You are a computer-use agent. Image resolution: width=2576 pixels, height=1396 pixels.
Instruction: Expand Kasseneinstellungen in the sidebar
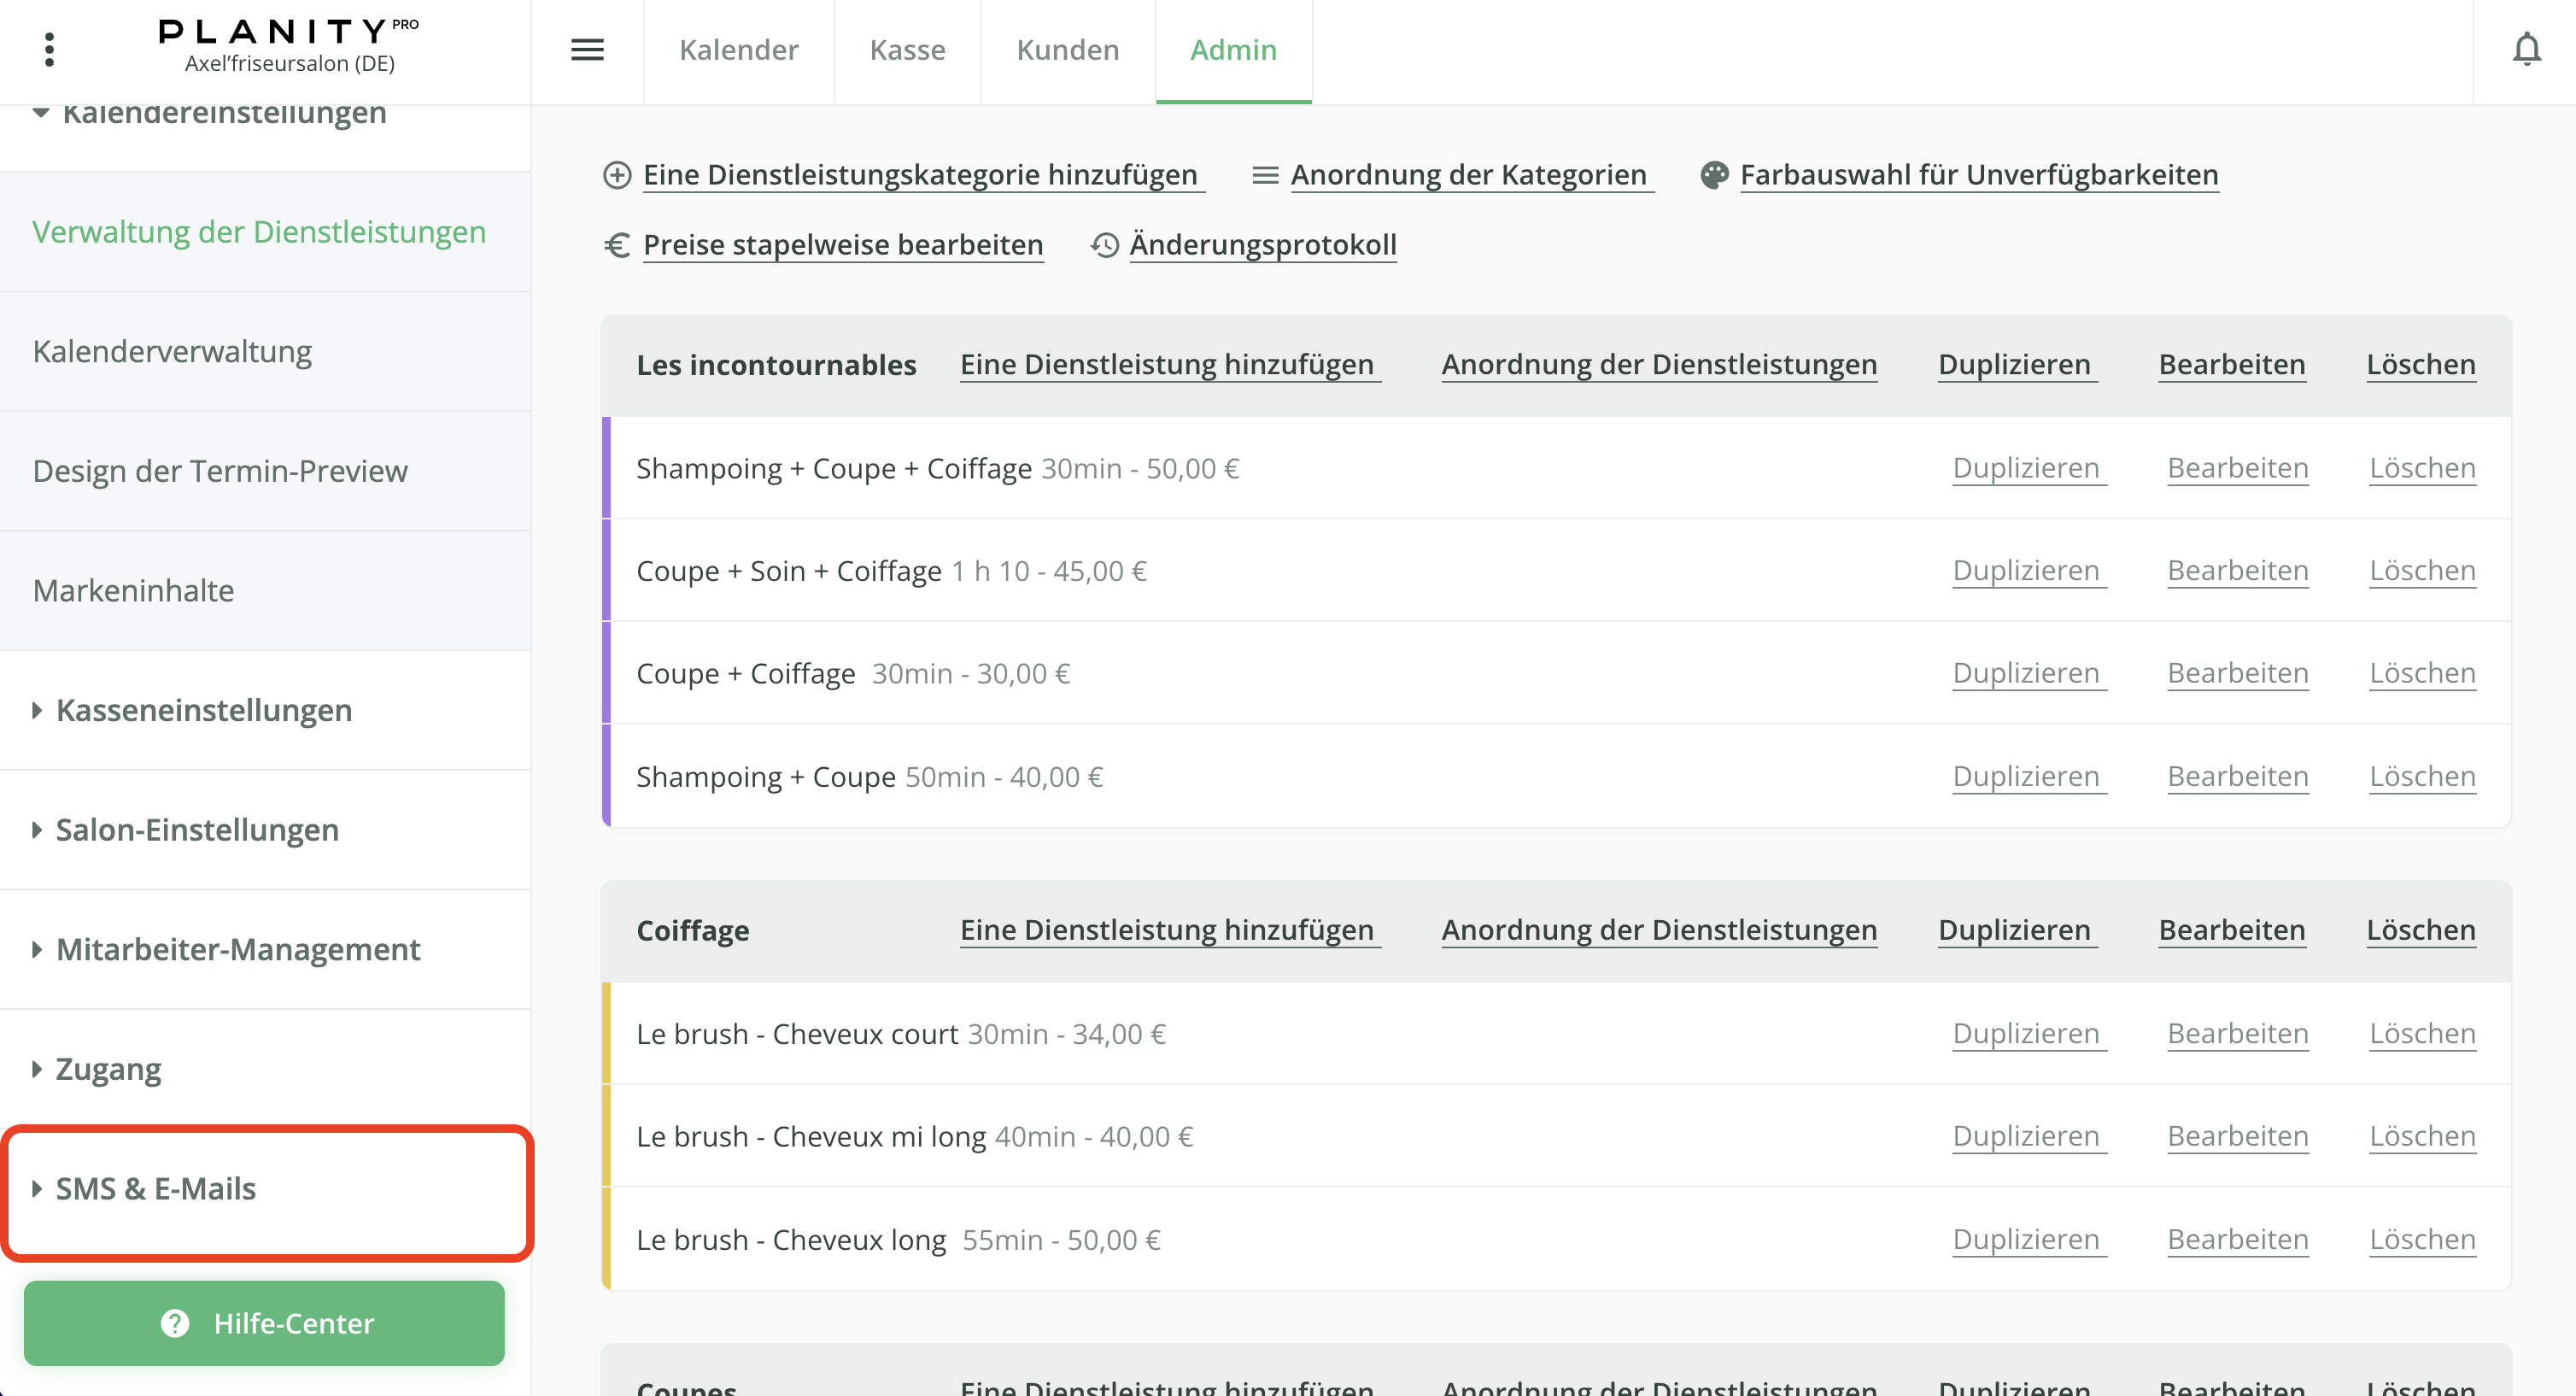coord(203,710)
